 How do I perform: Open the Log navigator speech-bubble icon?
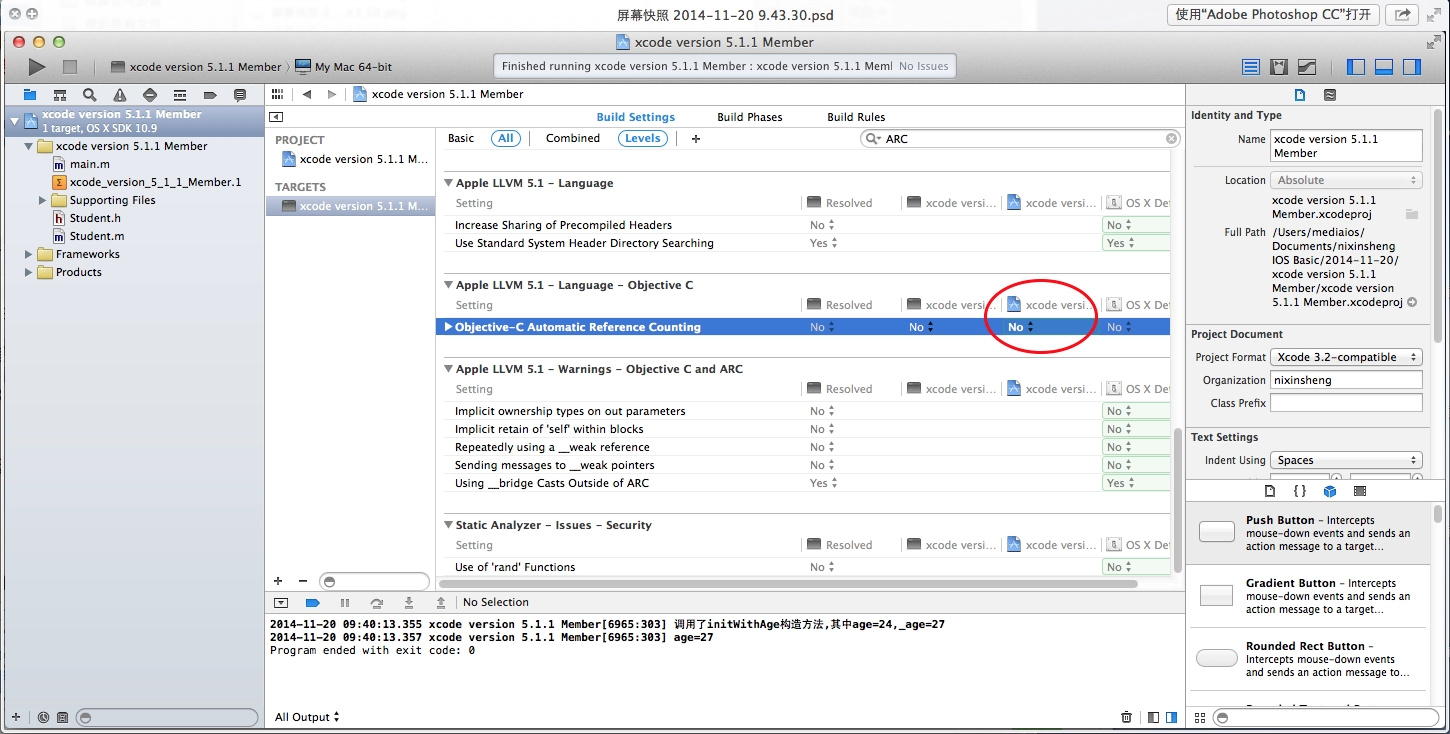(x=240, y=95)
